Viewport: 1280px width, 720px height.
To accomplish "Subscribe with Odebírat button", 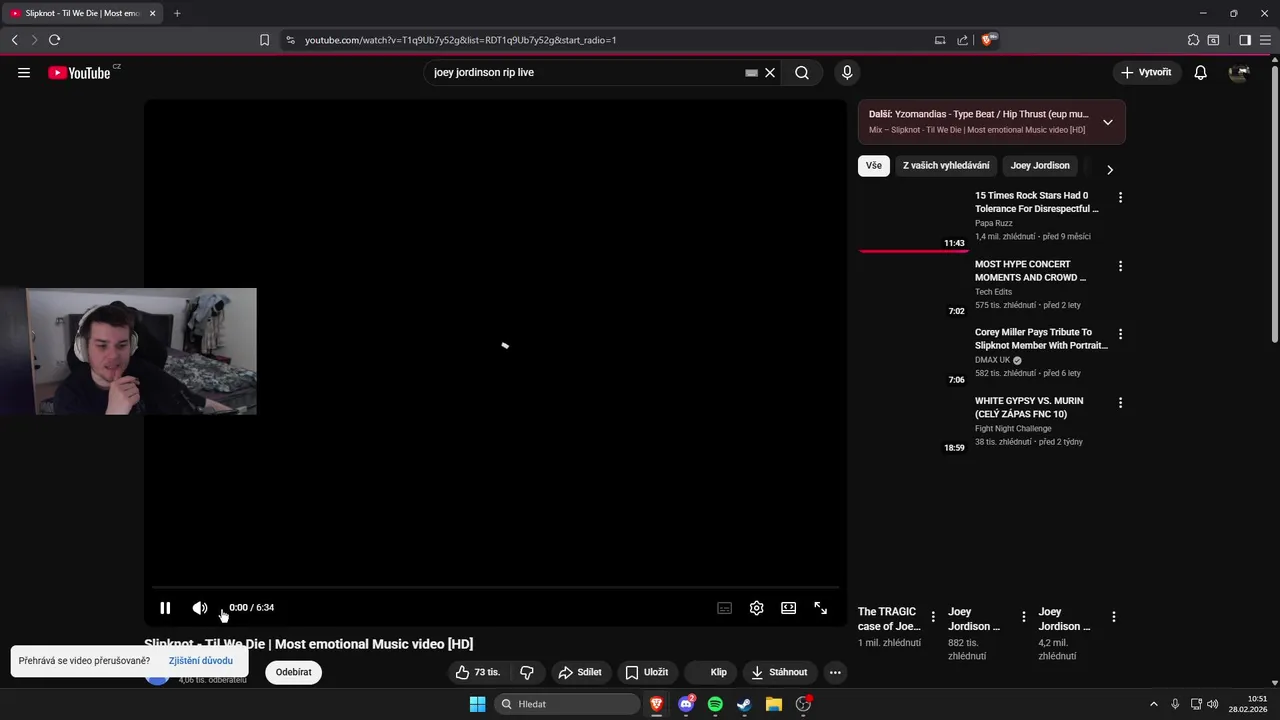I will (294, 672).
